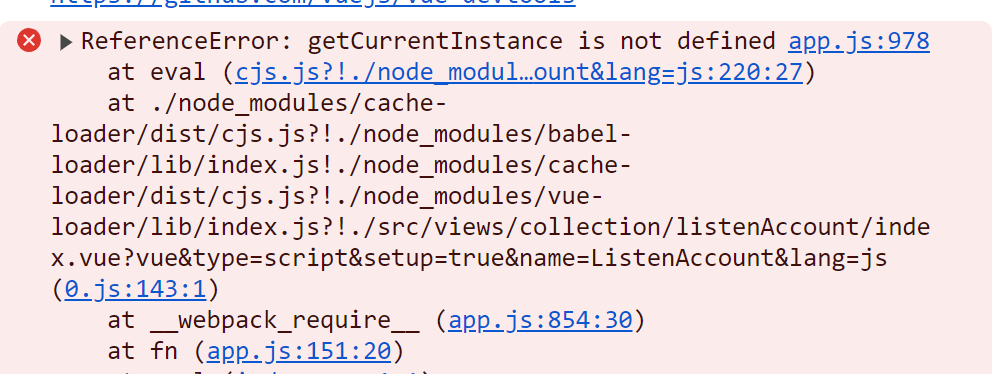
Task: Open the partially visible github vue-devtools link
Action: pos(313,3)
